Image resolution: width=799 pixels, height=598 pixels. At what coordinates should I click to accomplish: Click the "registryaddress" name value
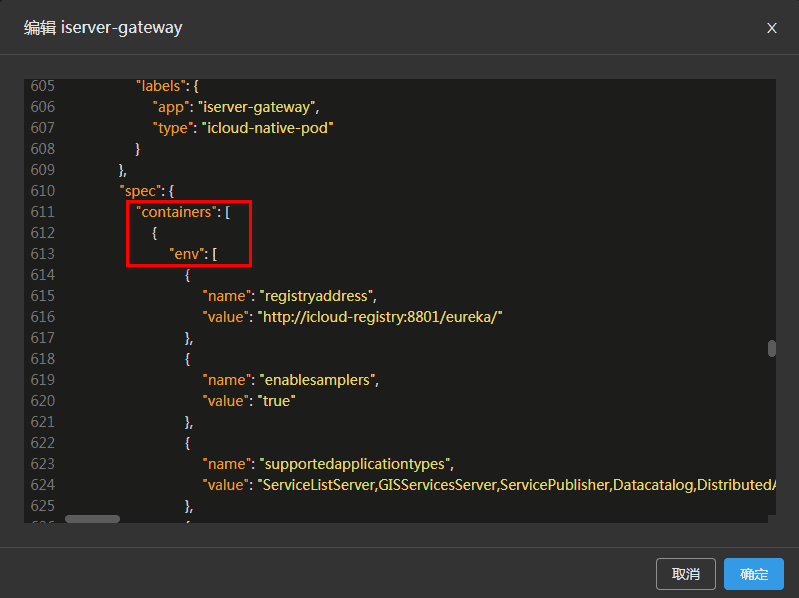click(x=318, y=296)
